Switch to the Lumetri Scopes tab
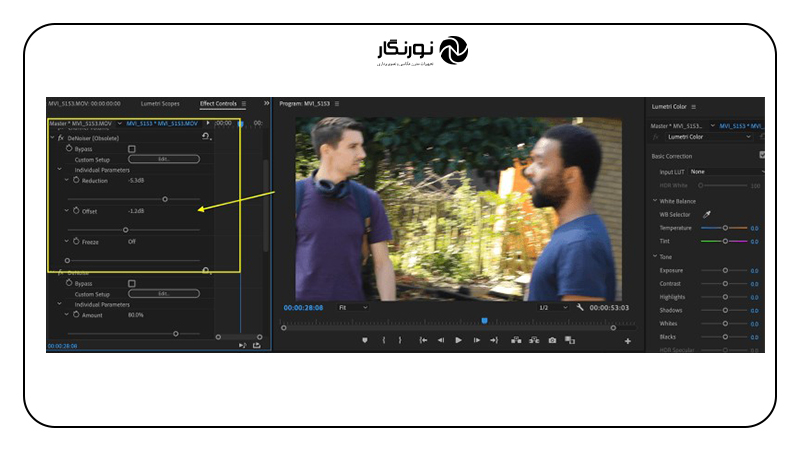The height and width of the screenshot is (450, 800). coord(160,104)
